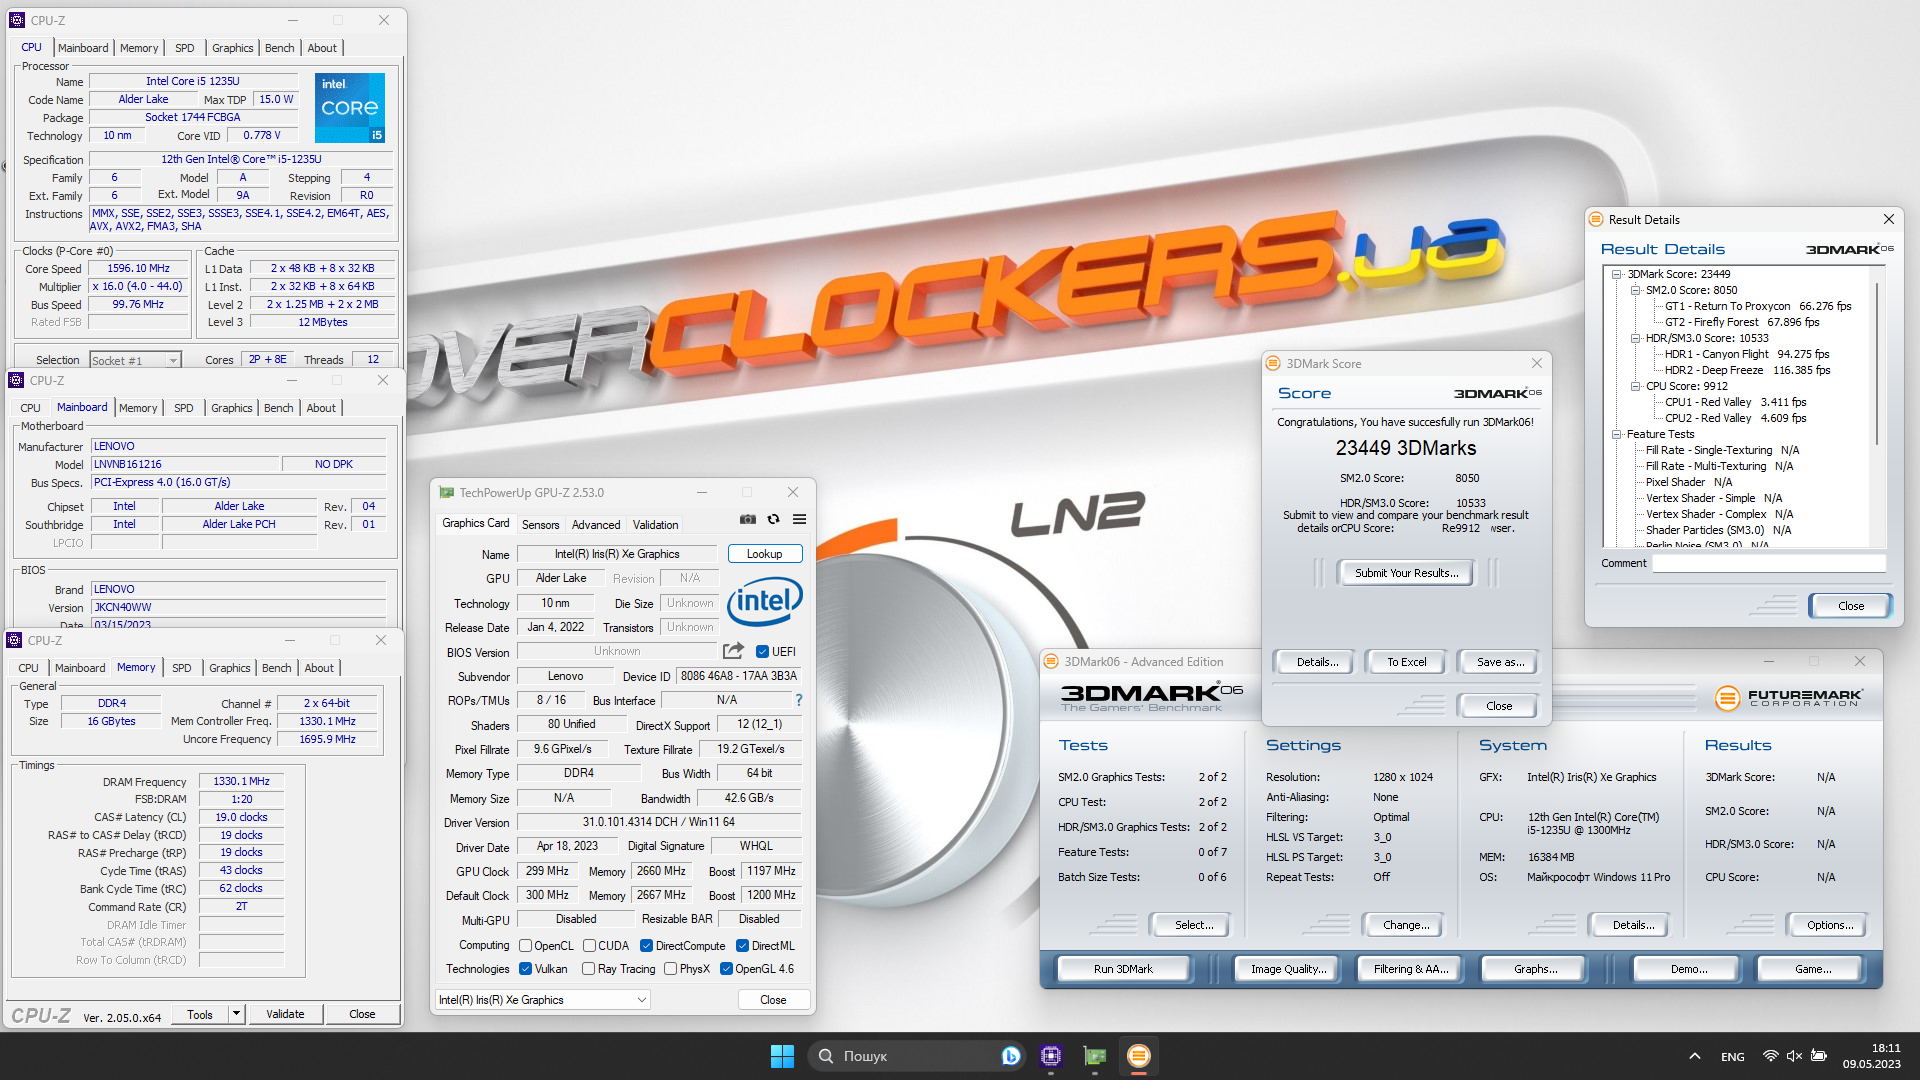The width and height of the screenshot is (1920, 1080).
Task: Collapse the HDR/SM3.0 Score tree node
Action: tap(1636, 338)
